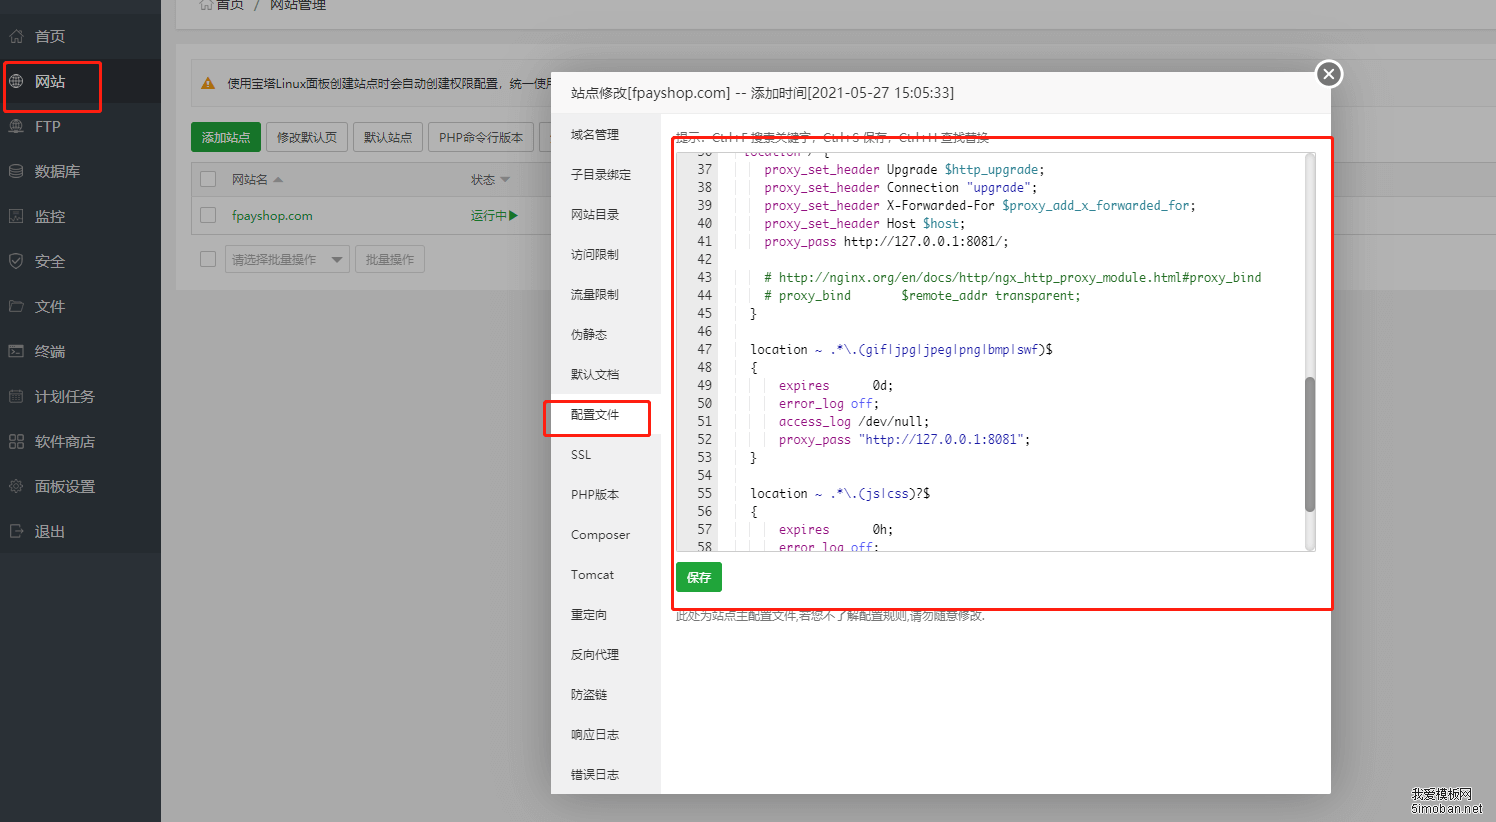
Task: Open the 伪静态 rewrite tab
Action: pos(589,335)
